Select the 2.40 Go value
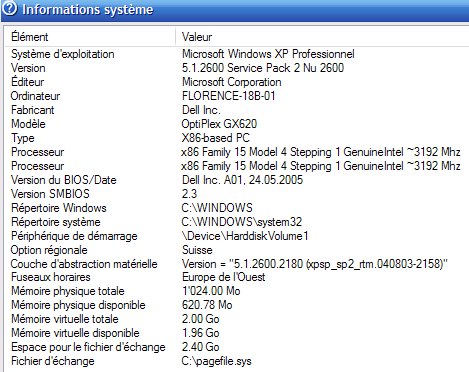469x372 pixels. 201,347
